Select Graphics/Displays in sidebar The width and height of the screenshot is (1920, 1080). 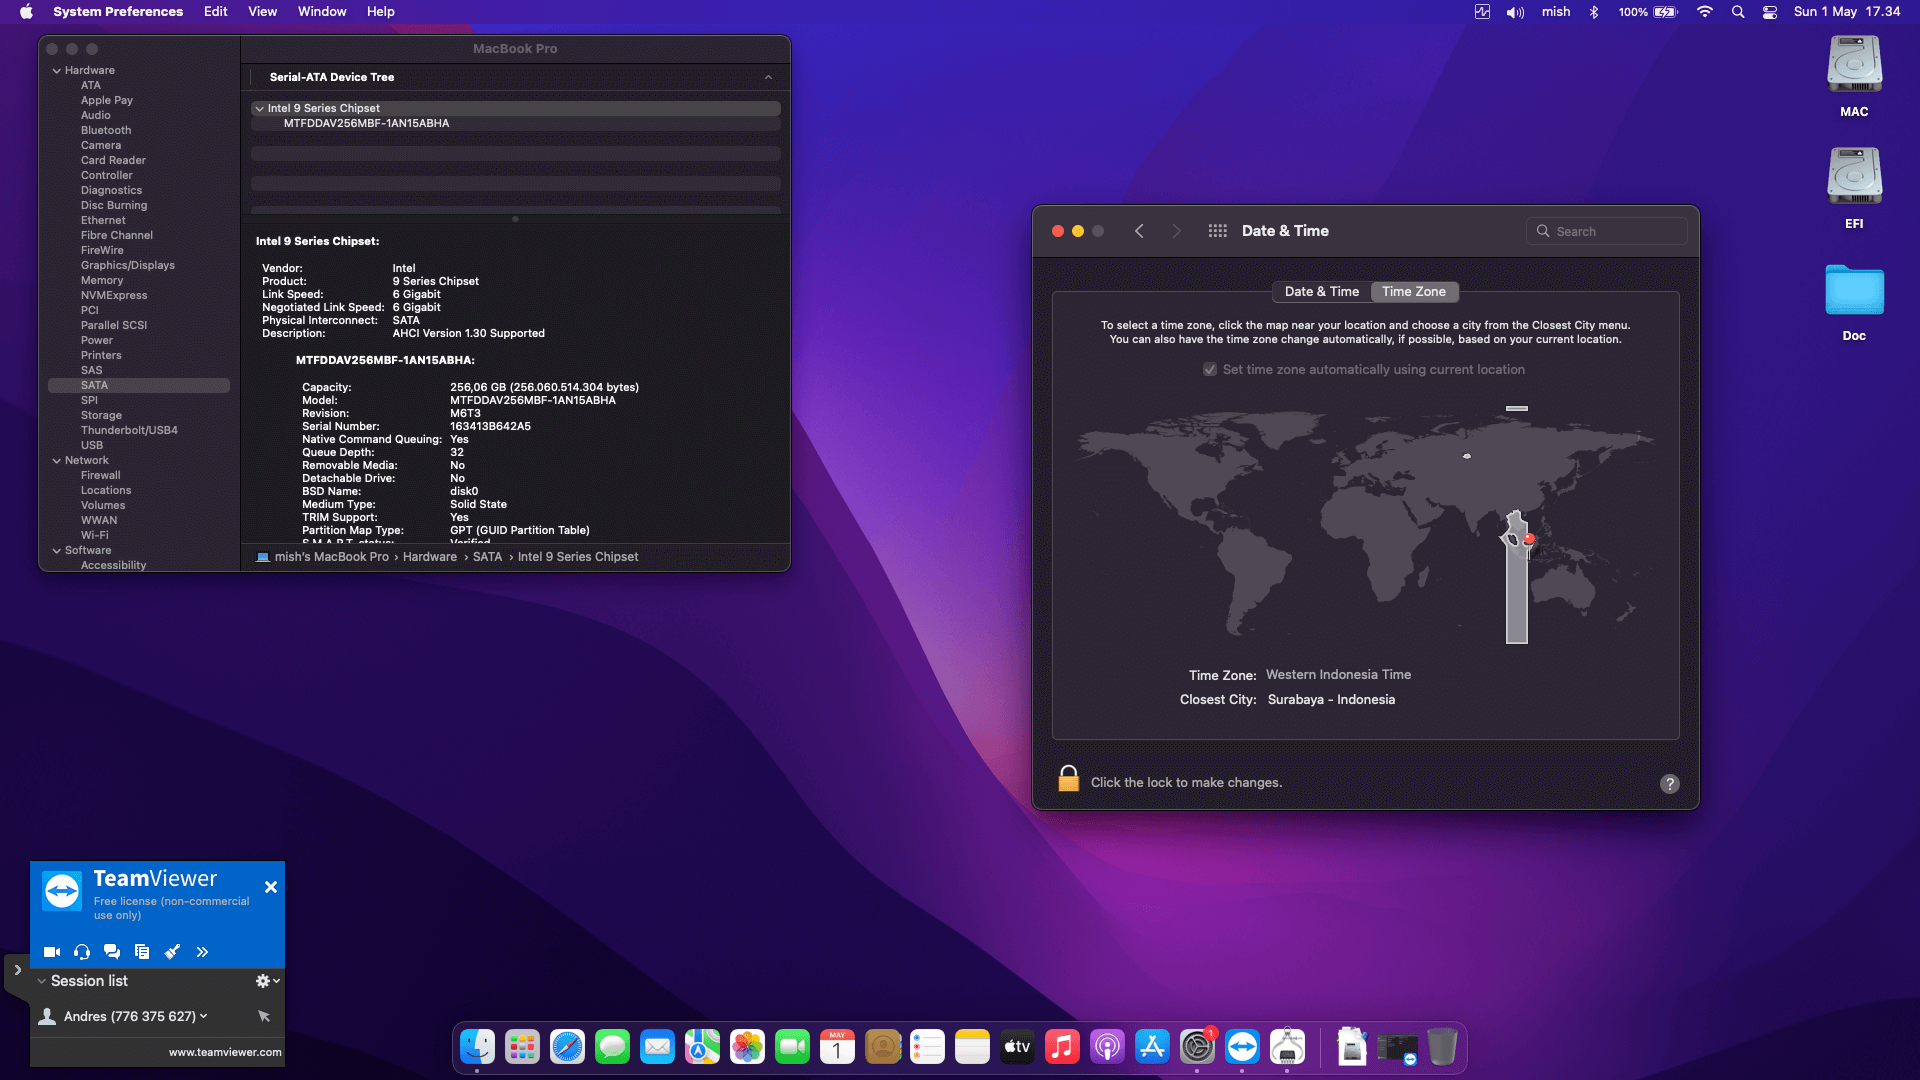coord(128,266)
